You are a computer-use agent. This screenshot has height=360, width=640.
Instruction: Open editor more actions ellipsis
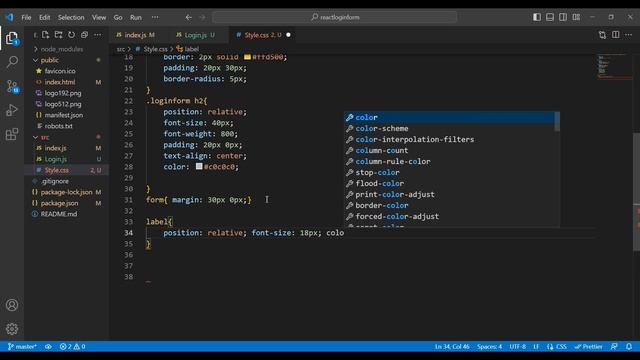[629, 35]
